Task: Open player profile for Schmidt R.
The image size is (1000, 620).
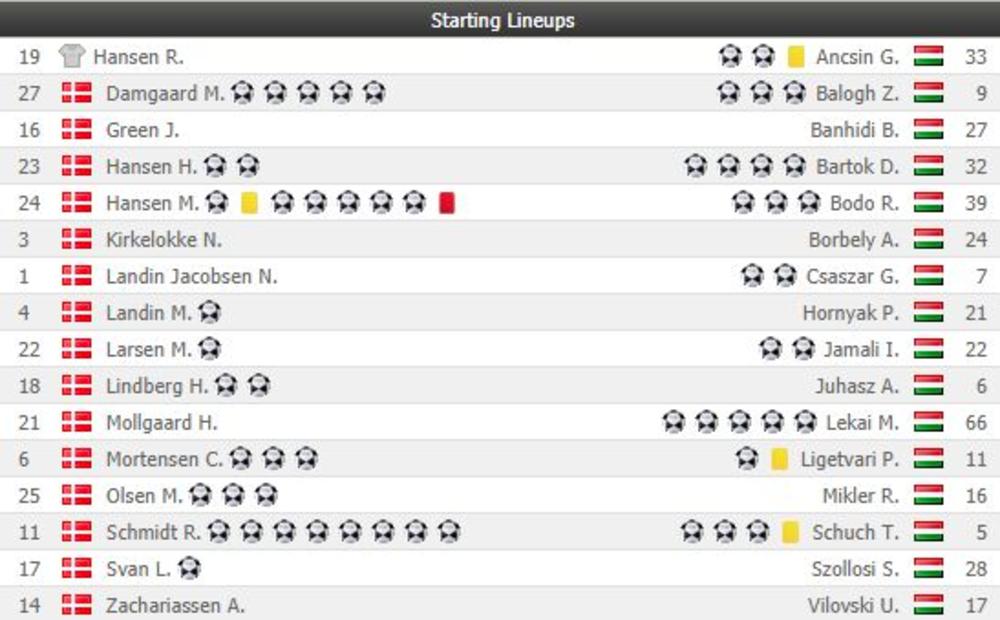Action: pyautogui.click(x=153, y=532)
